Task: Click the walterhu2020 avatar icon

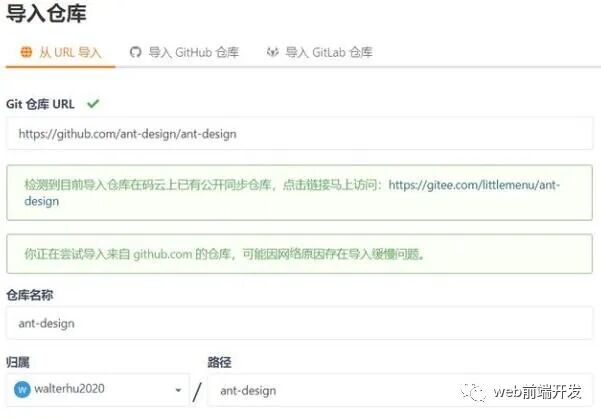Action: [22, 389]
